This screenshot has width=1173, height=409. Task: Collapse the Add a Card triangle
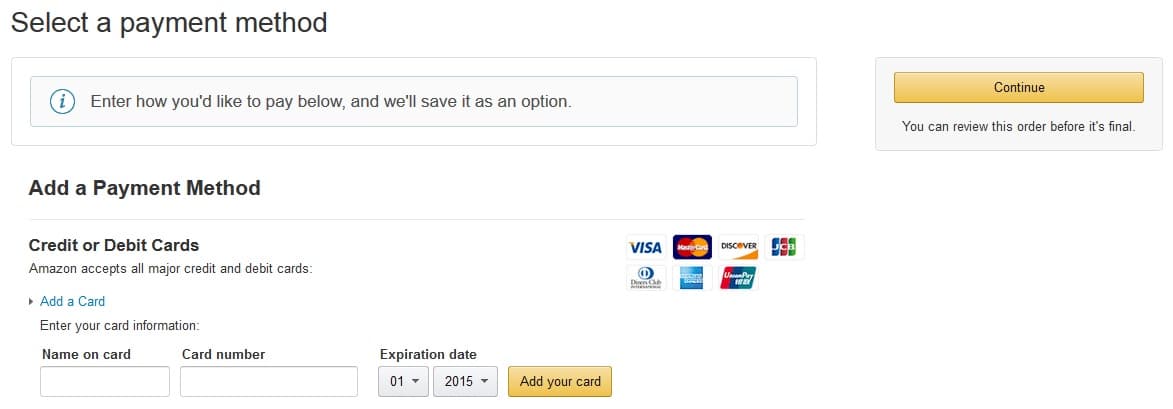[31, 302]
